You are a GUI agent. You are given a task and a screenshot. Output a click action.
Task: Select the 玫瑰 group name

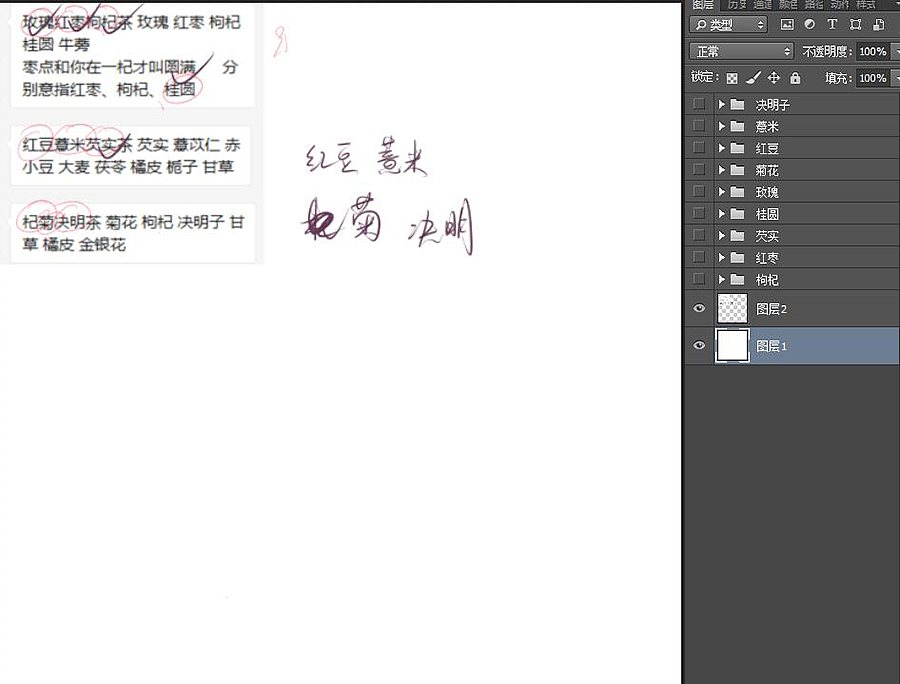[767, 192]
